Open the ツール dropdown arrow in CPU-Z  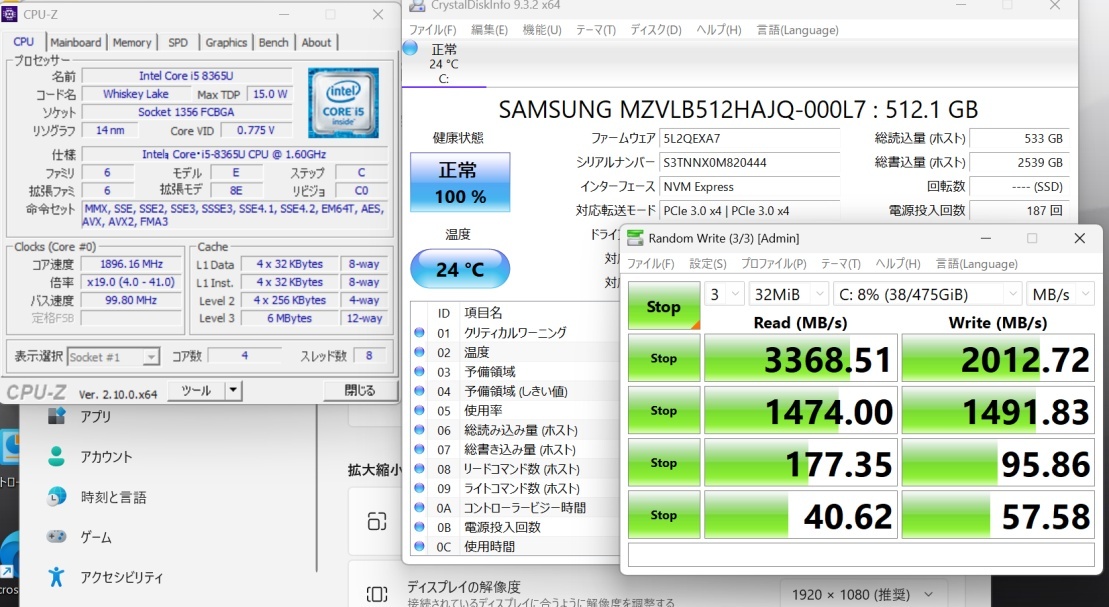(x=233, y=390)
